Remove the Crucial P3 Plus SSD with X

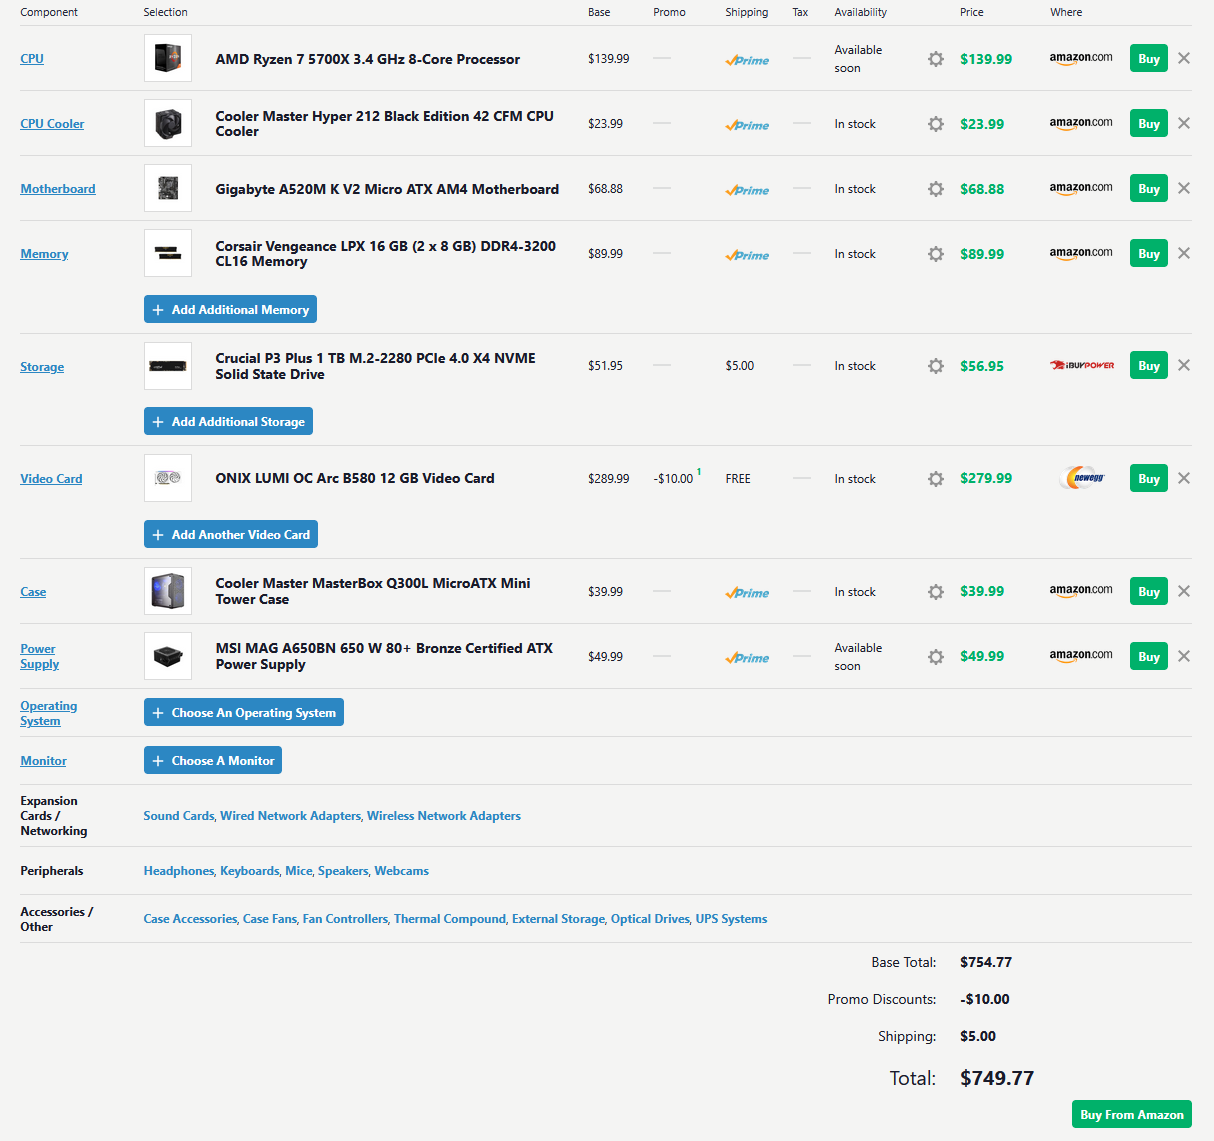(x=1184, y=365)
